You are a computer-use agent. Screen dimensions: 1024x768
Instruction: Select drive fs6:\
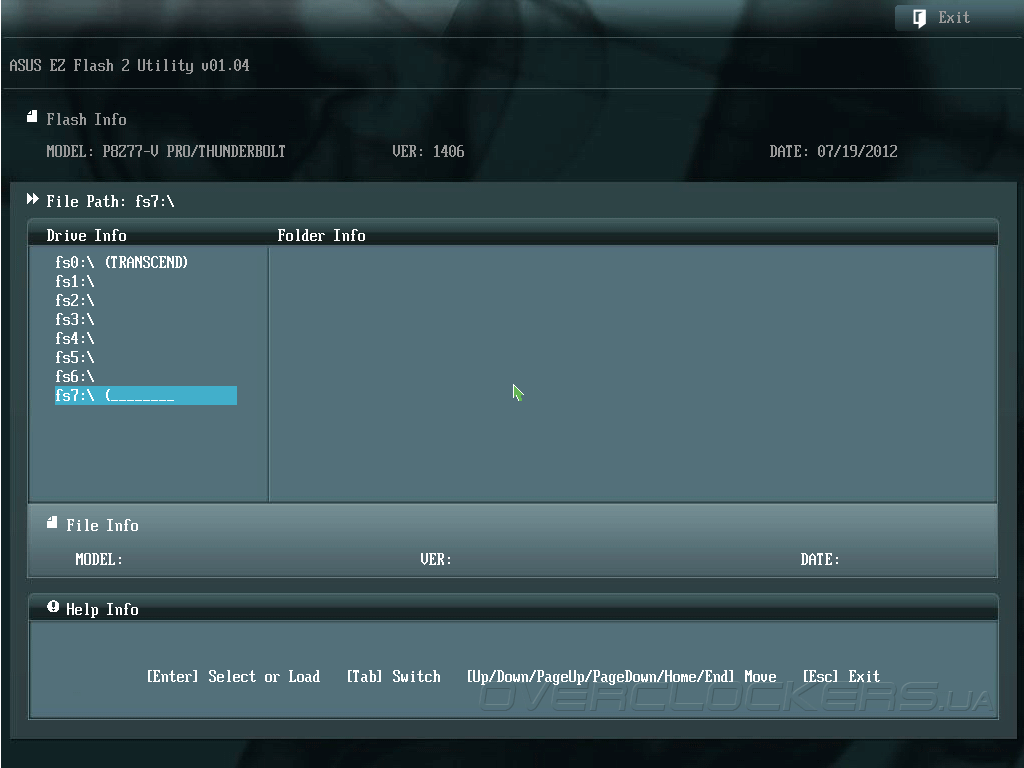tap(75, 376)
